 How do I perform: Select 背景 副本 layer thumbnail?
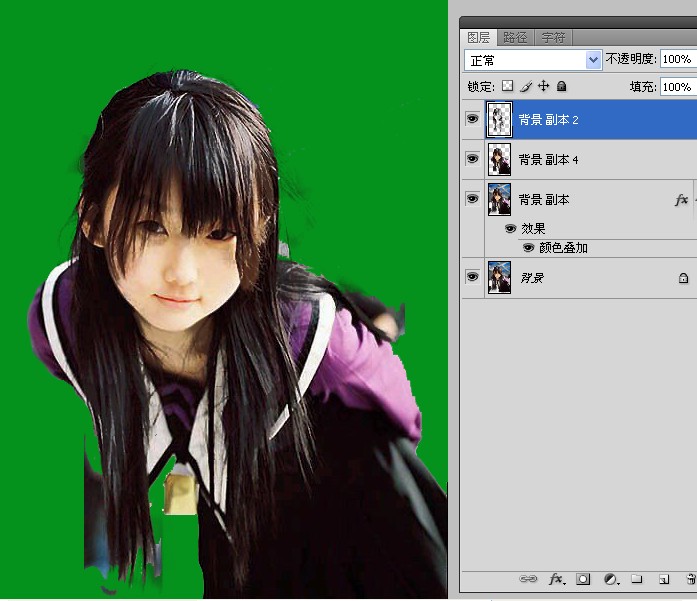pyautogui.click(x=499, y=199)
